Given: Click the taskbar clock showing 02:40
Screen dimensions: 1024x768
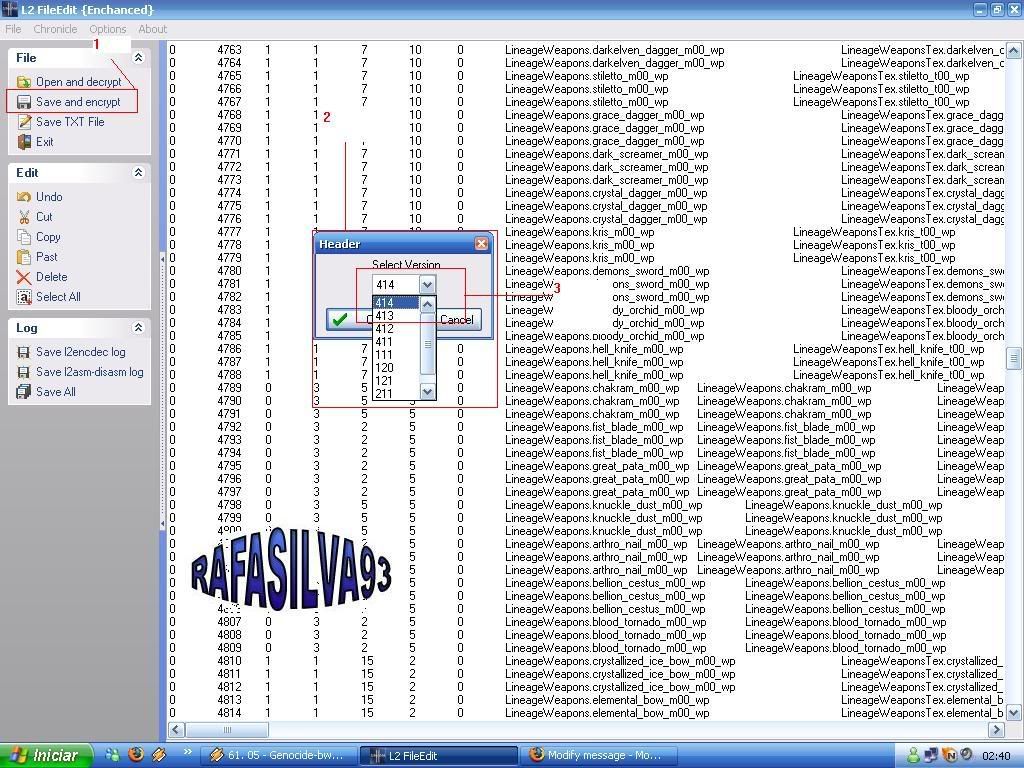Looking at the screenshot, I should point(996,756).
